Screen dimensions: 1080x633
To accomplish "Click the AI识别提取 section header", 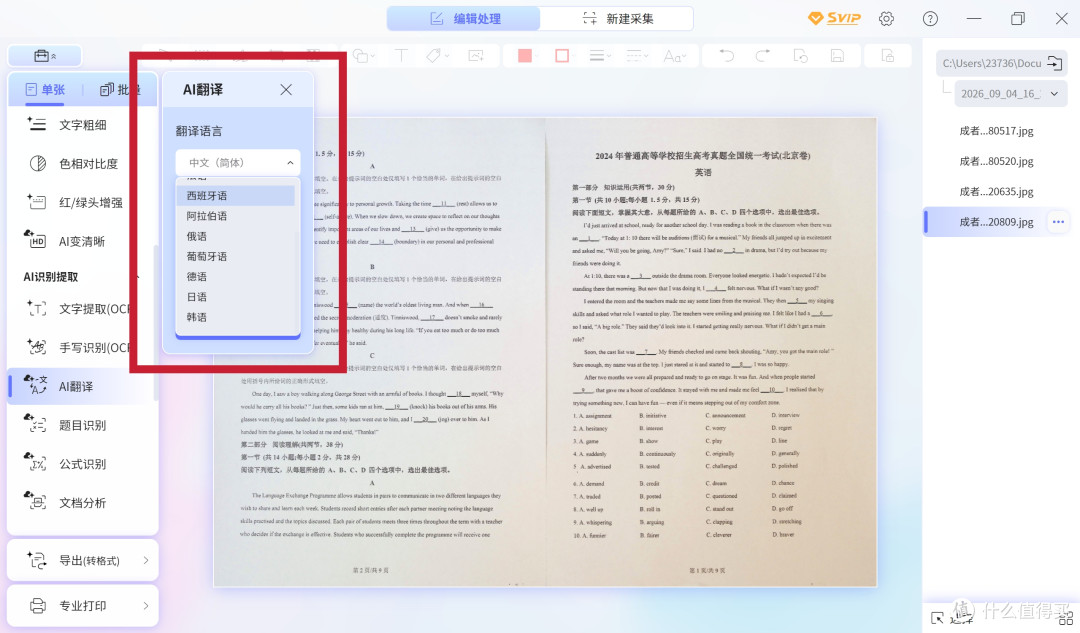I will (x=51, y=277).
